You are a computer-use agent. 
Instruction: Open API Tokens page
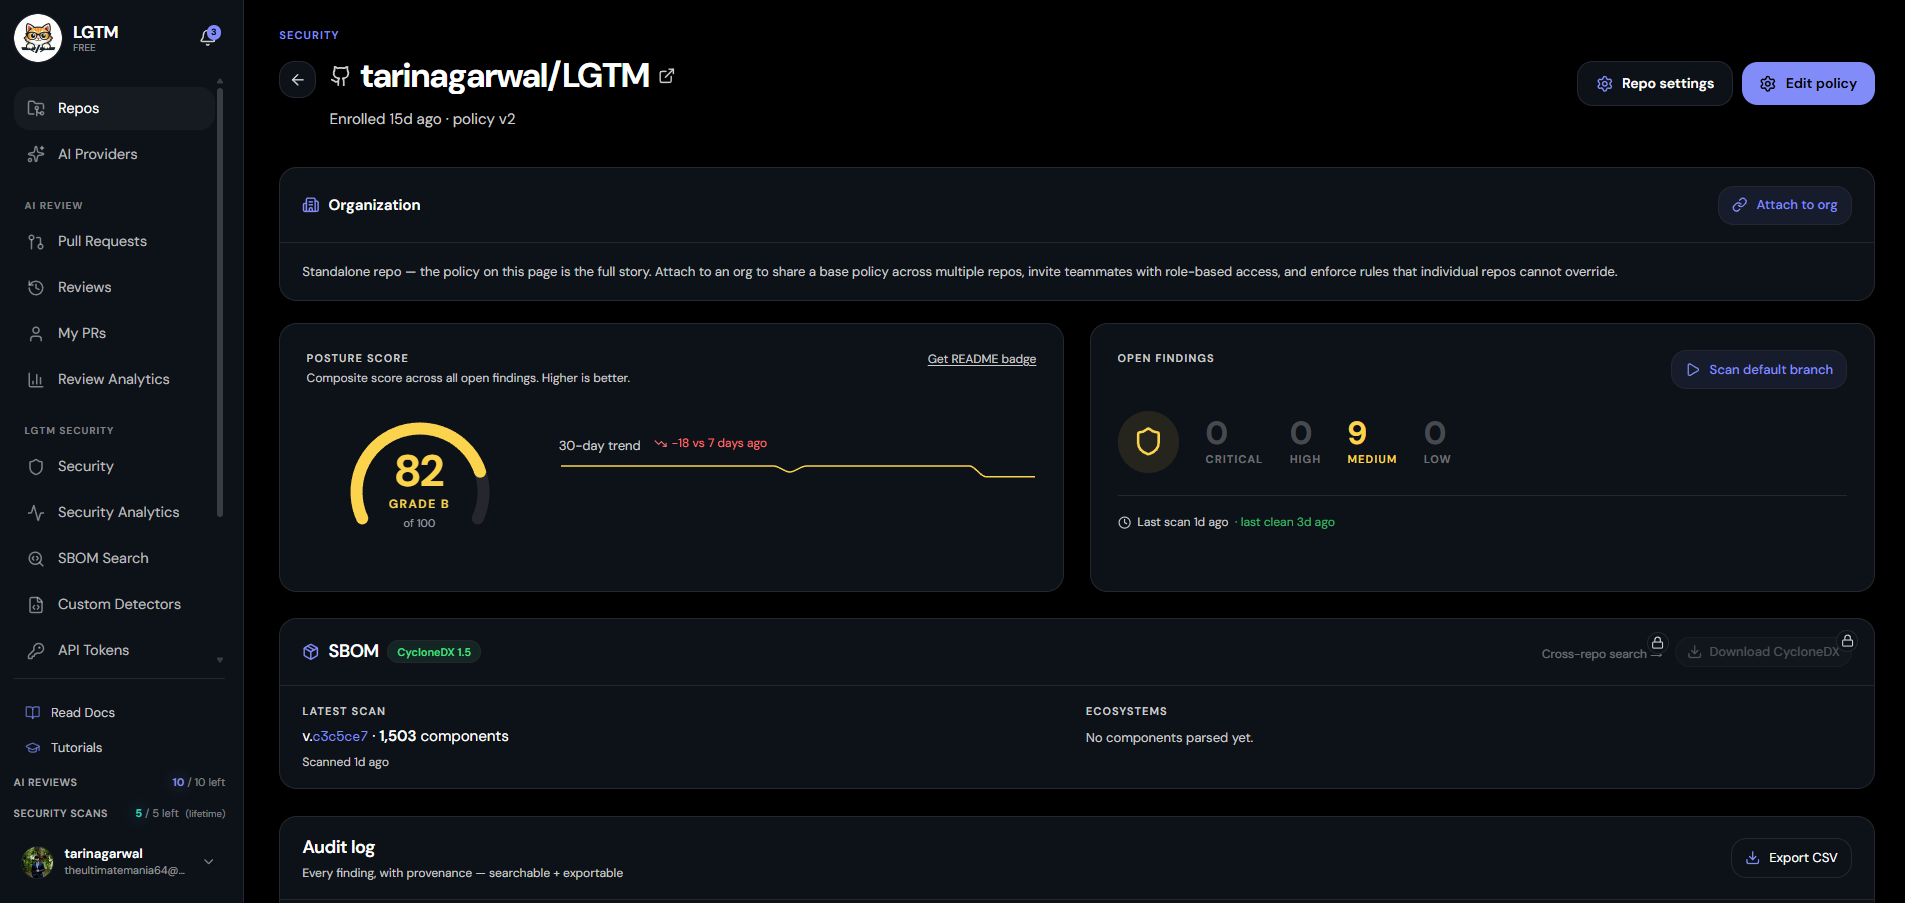[x=115, y=650]
